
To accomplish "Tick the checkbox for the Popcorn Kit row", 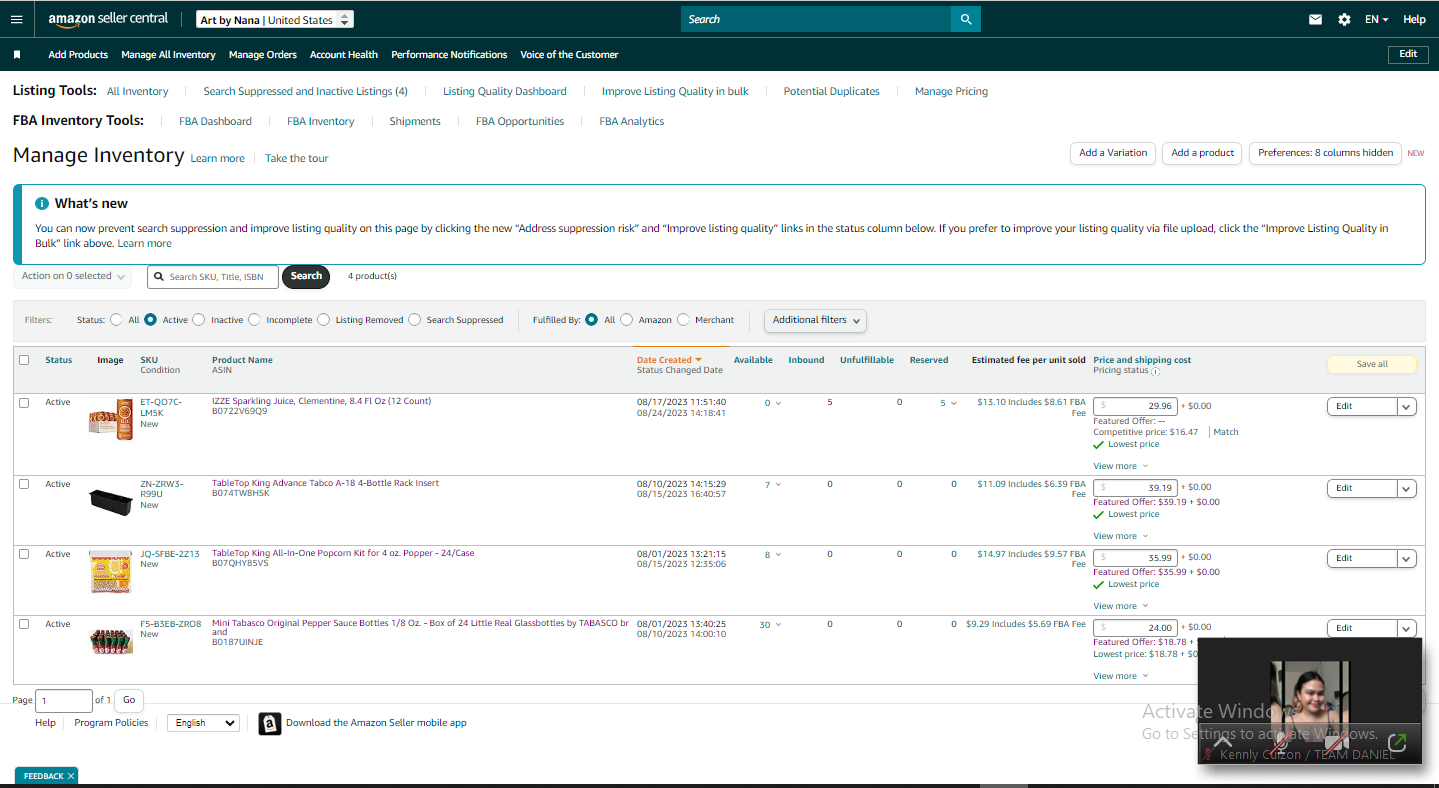I will 24,554.
